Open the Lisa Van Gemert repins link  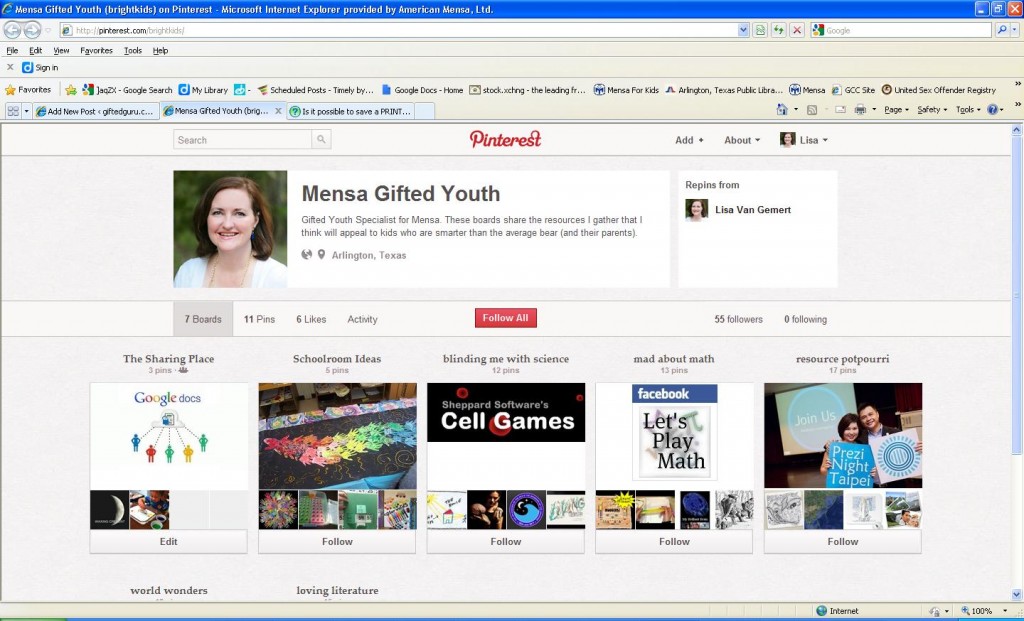[x=752, y=210]
